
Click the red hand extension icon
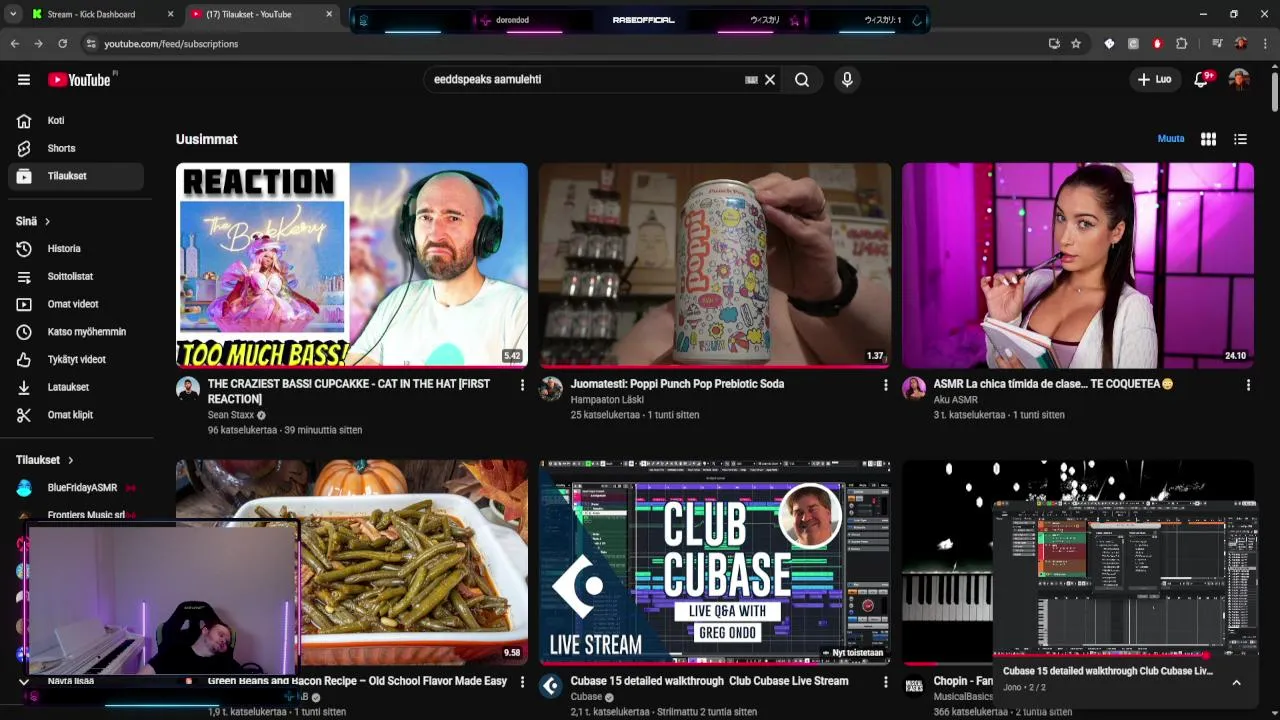(1157, 44)
